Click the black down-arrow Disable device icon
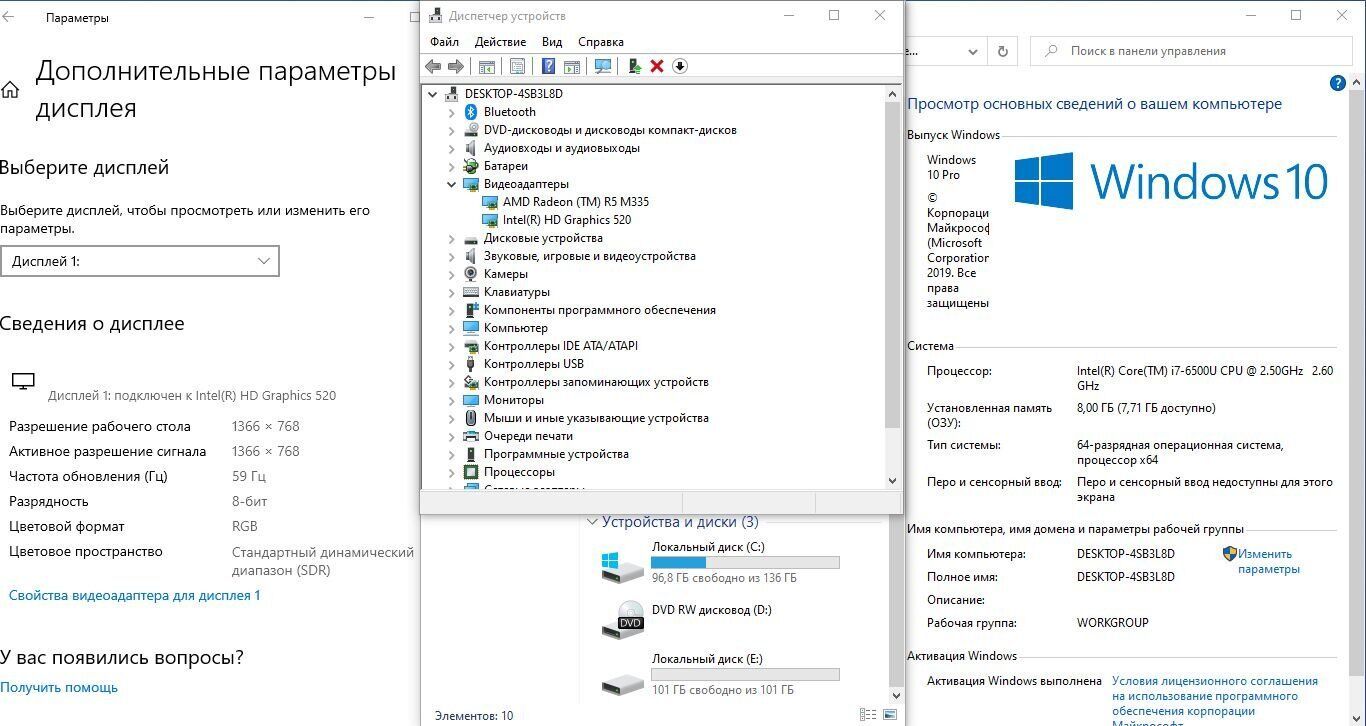This screenshot has height=726, width=1366. click(680, 66)
